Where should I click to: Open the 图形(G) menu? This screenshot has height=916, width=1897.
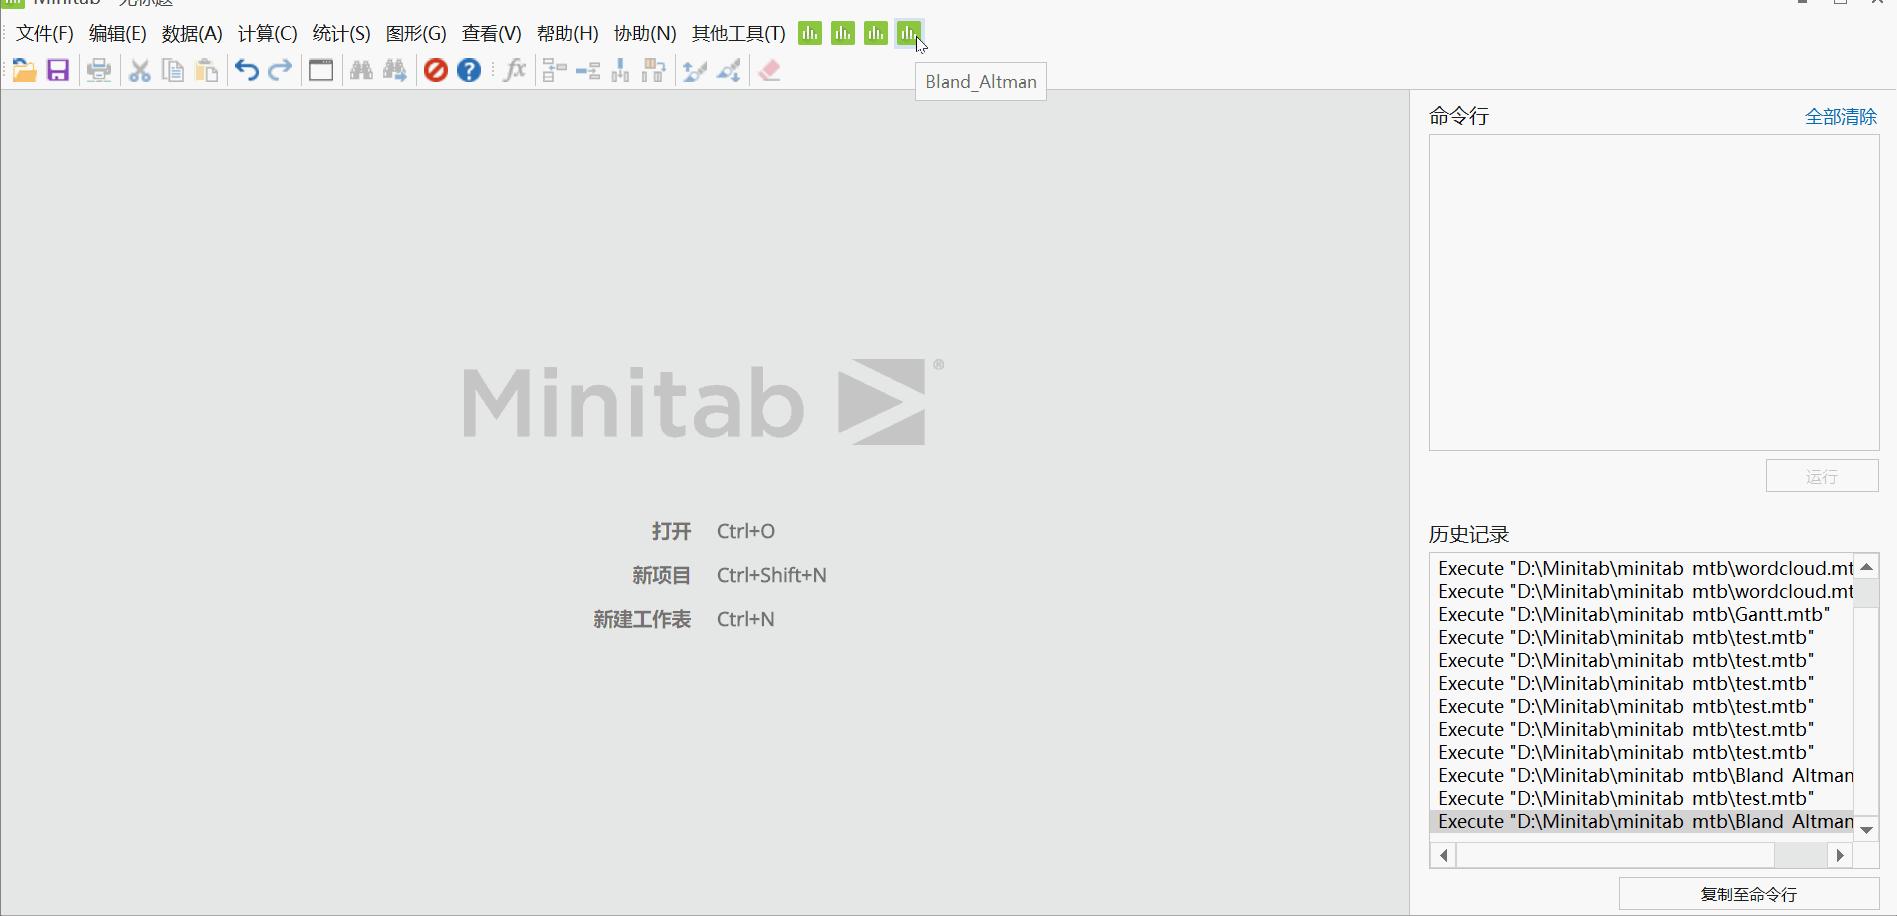pos(415,32)
